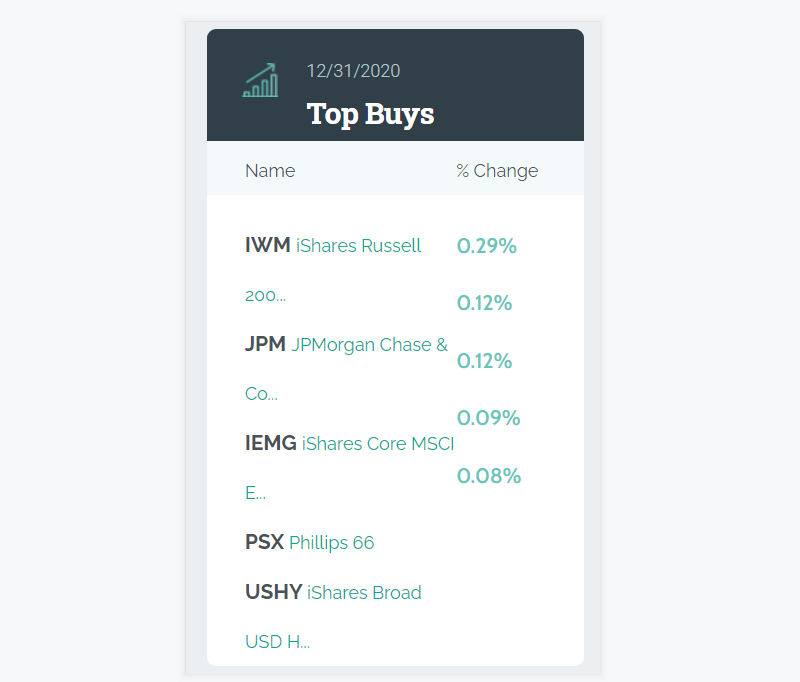Click the 0.09% change value
This screenshot has width=800, height=682.
[488, 418]
